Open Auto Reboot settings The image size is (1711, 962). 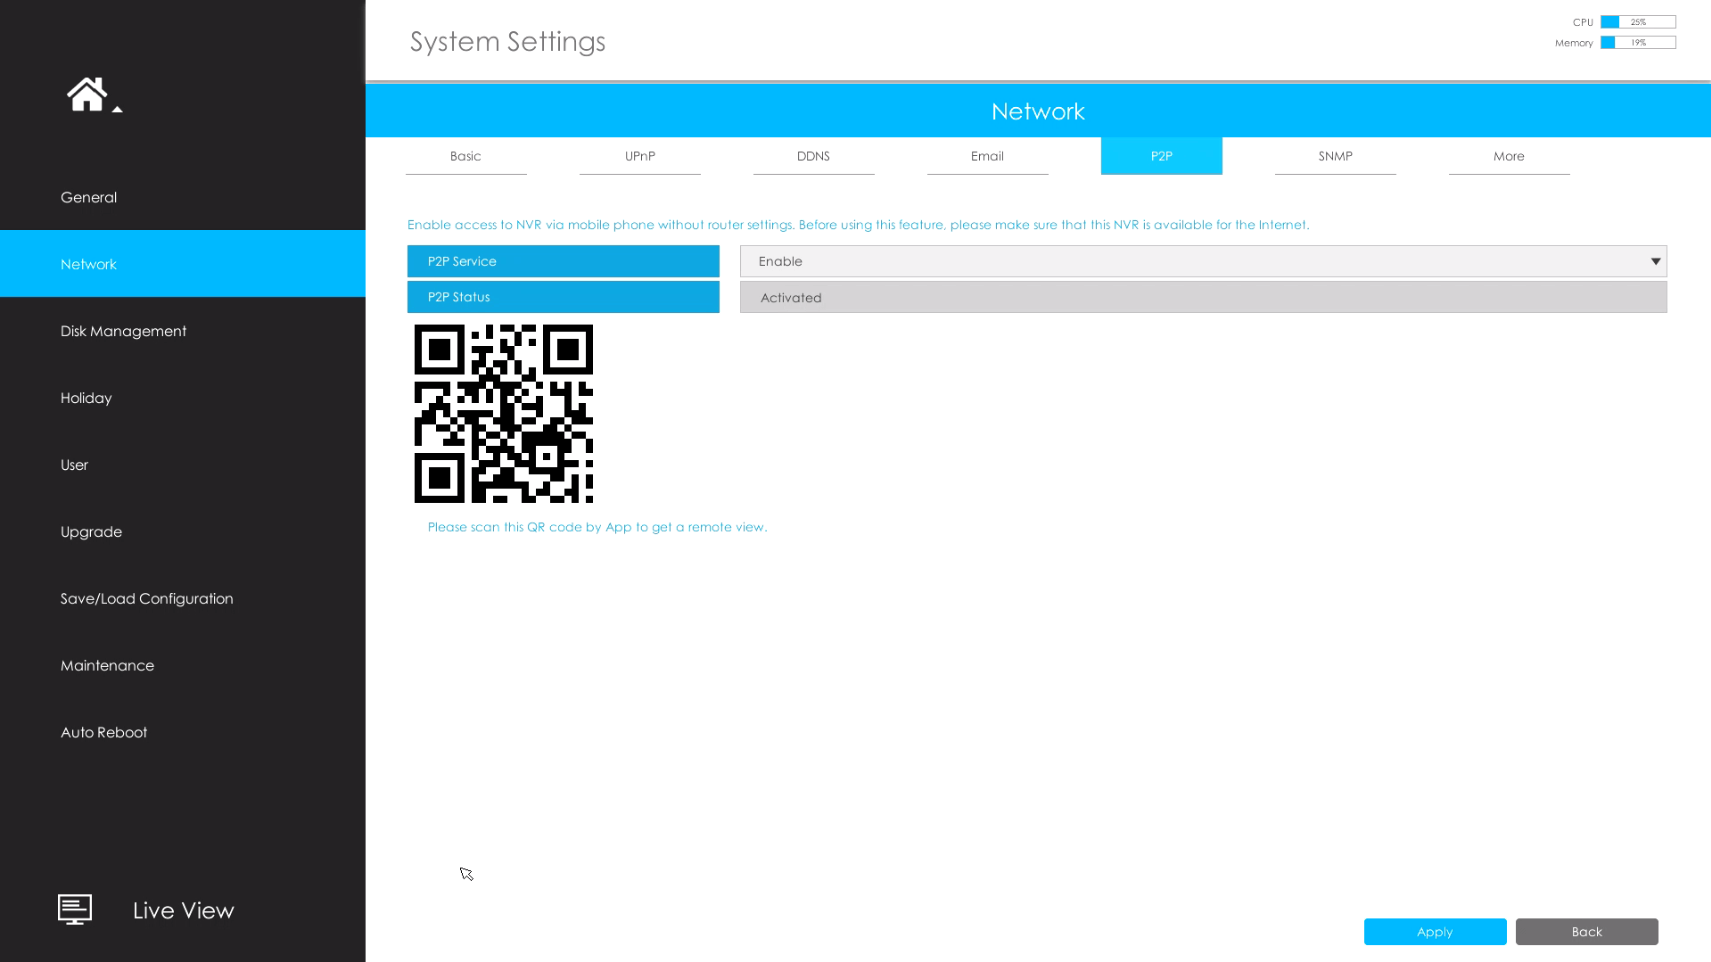pyautogui.click(x=182, y=733)
